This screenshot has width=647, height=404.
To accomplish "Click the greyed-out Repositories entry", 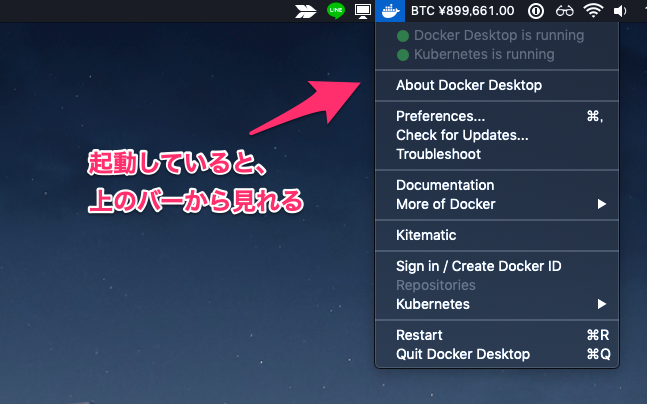I will [497, 285].
